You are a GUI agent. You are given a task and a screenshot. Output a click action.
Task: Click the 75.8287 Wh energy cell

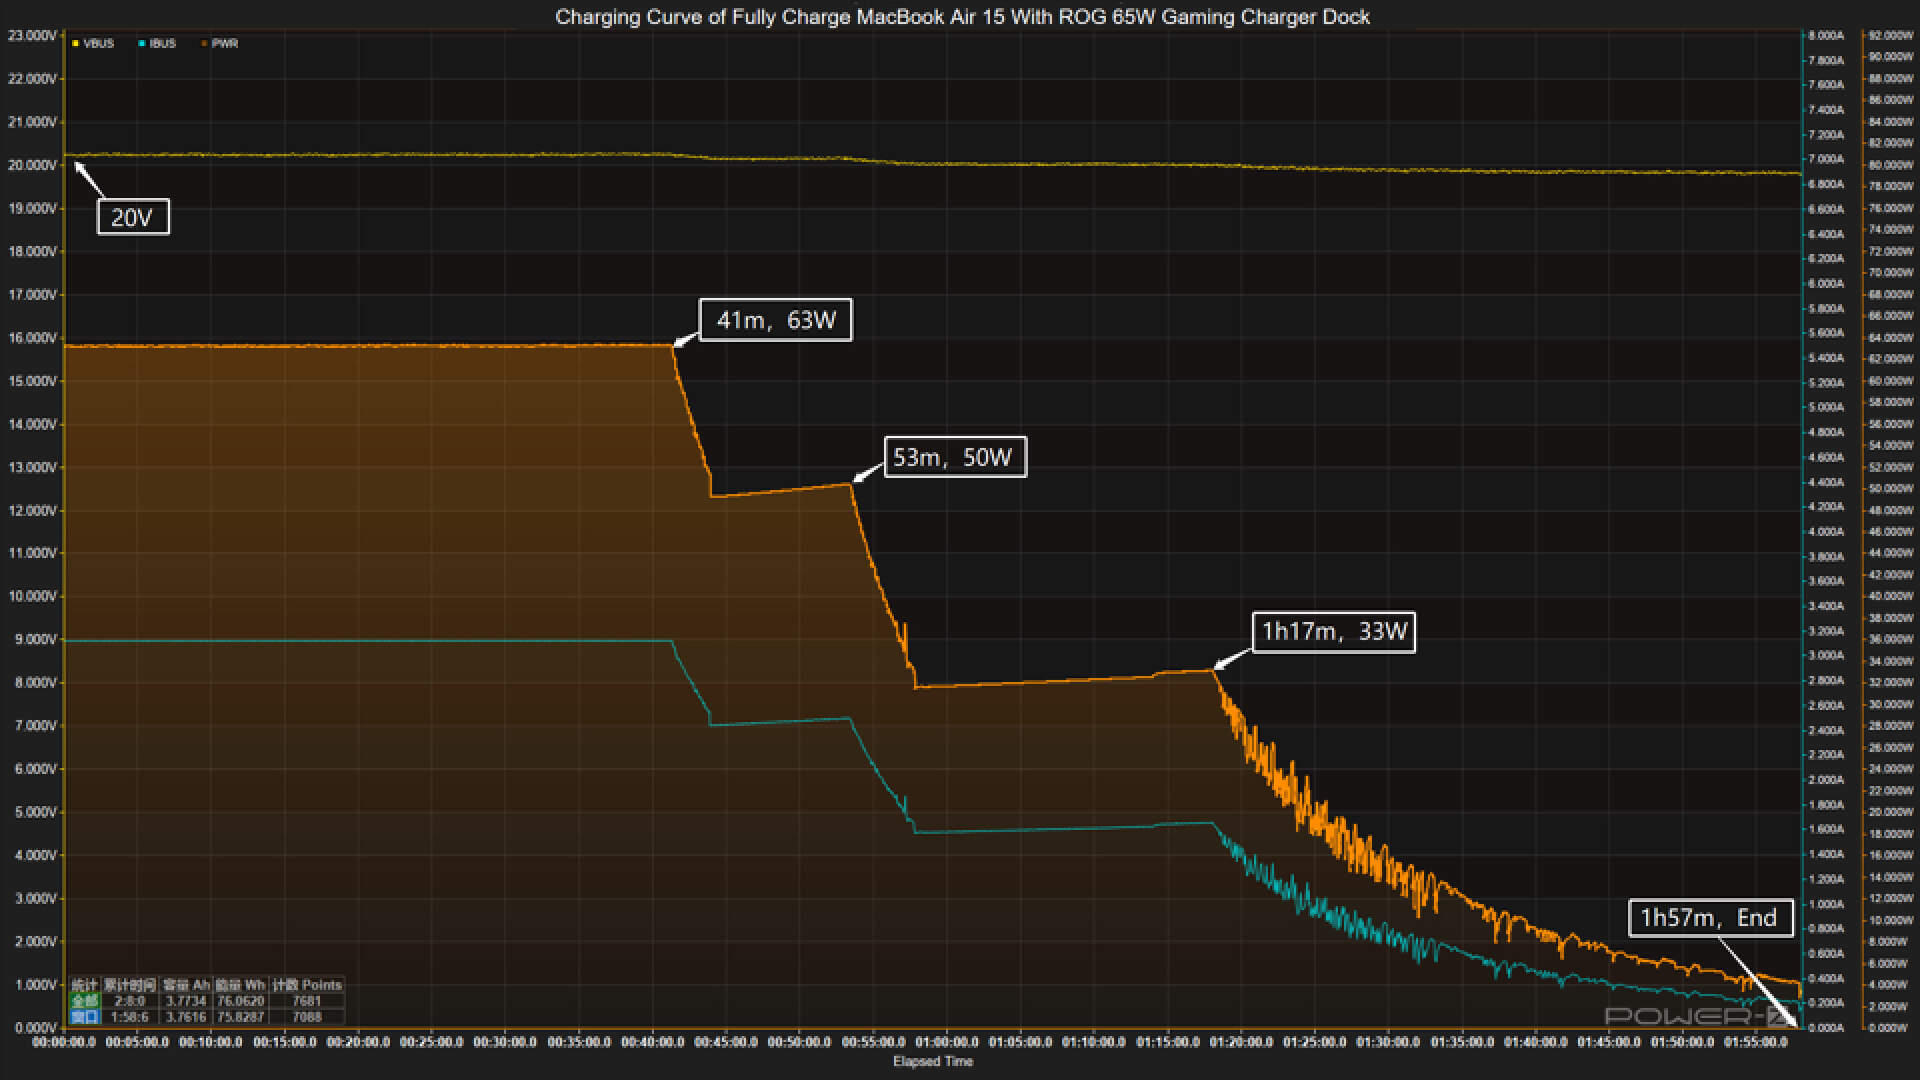[241, 1017]
